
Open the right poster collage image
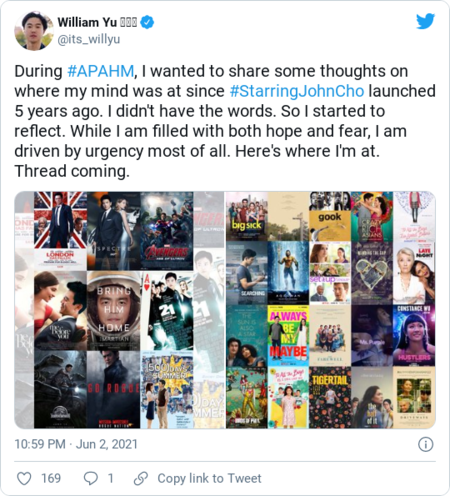click(x=331, y=310)
